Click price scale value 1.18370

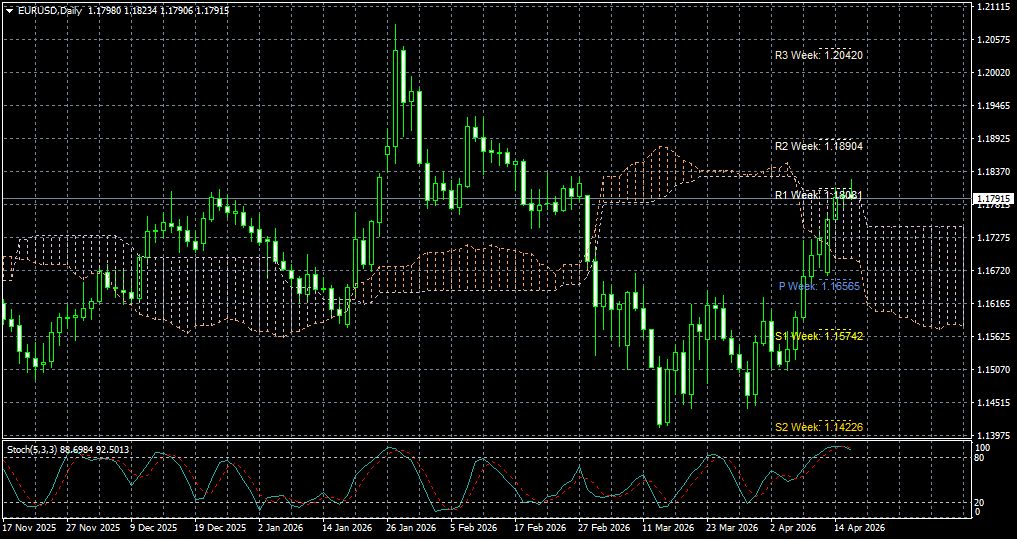(992, 172)
